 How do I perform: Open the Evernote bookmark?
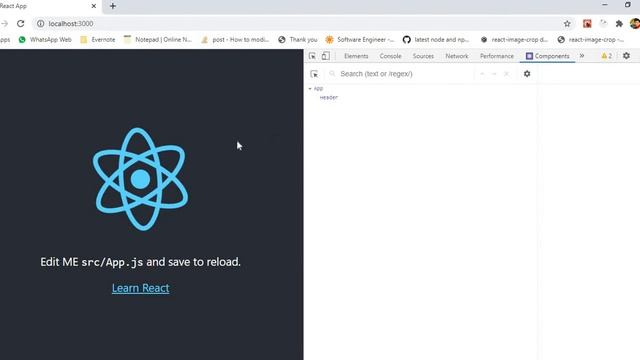(98, 40)
